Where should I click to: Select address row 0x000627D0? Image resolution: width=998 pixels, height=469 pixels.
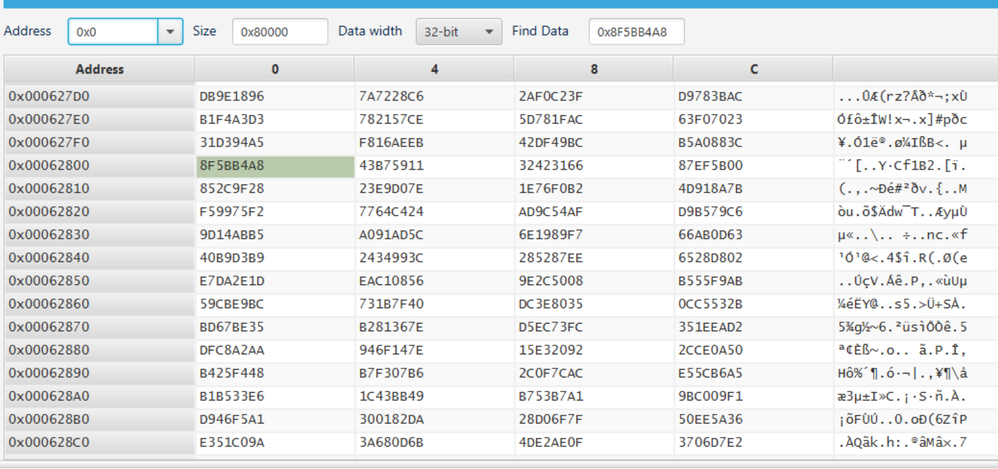(x=100, y=97)
